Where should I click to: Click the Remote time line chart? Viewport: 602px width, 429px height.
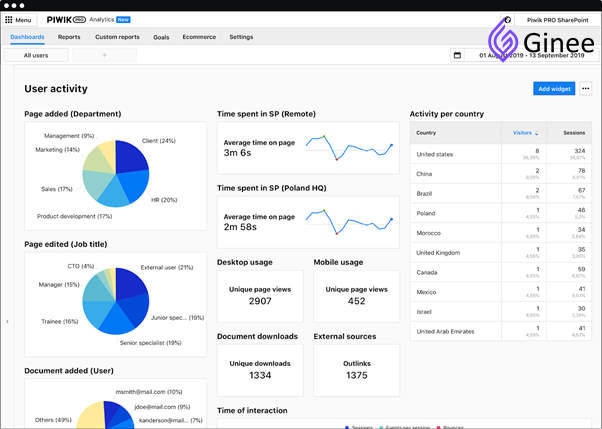tap(349, 148)
